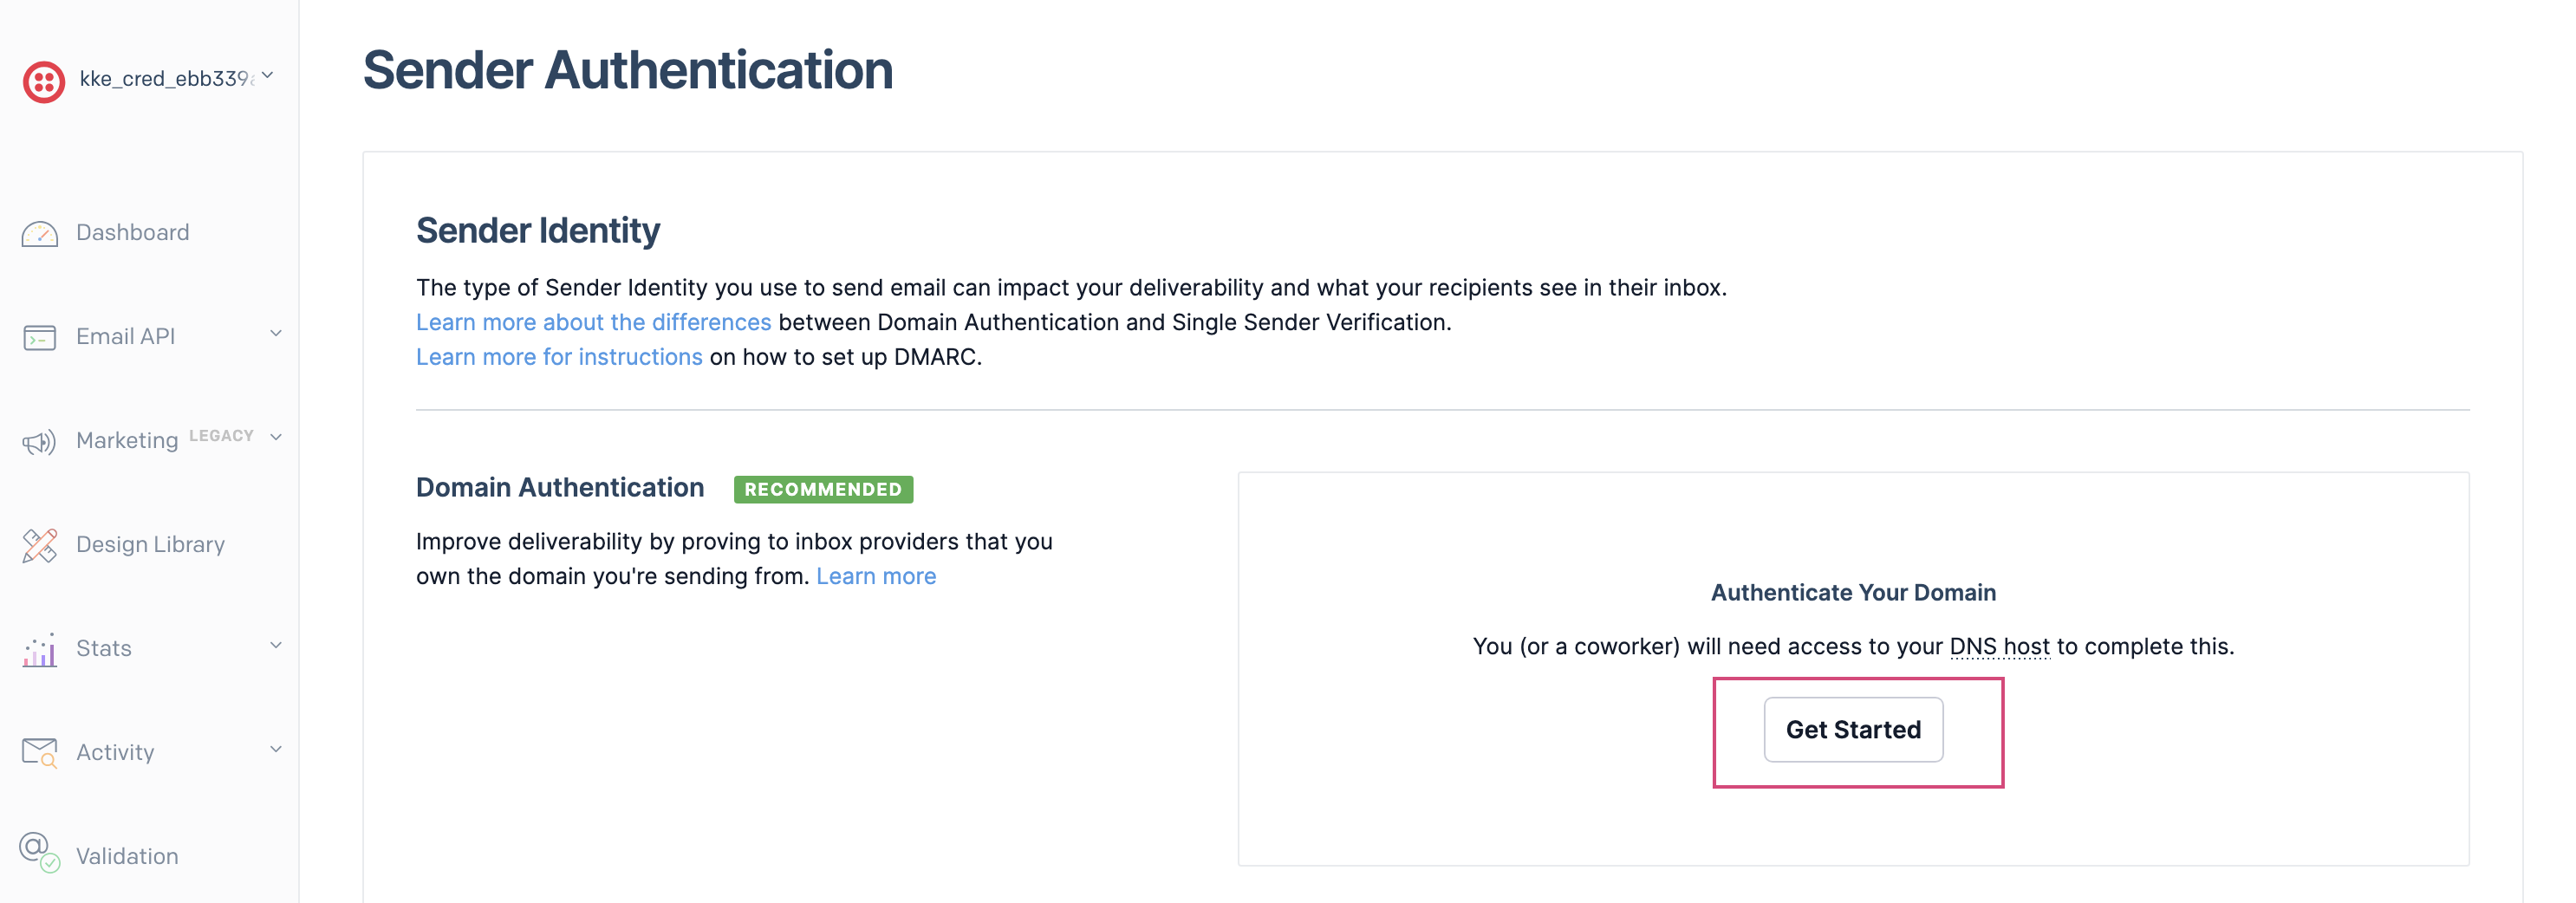Expand the Activity submenu chevron

click(276, 750)
